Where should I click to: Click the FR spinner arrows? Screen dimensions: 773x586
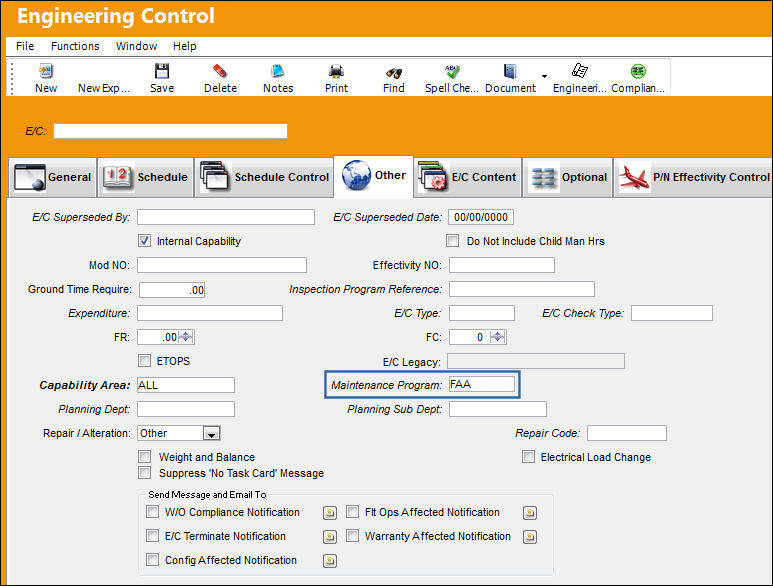(186, 337)
